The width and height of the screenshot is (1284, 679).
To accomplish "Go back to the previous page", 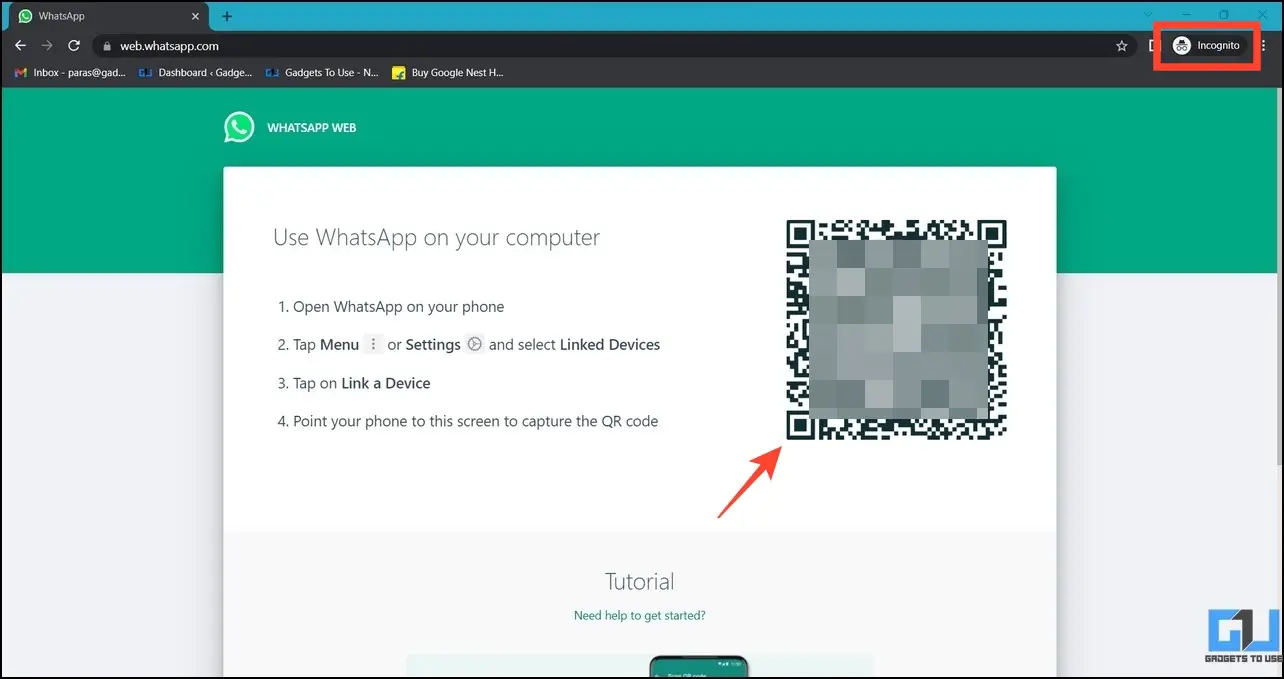I will tap(21, 46).
